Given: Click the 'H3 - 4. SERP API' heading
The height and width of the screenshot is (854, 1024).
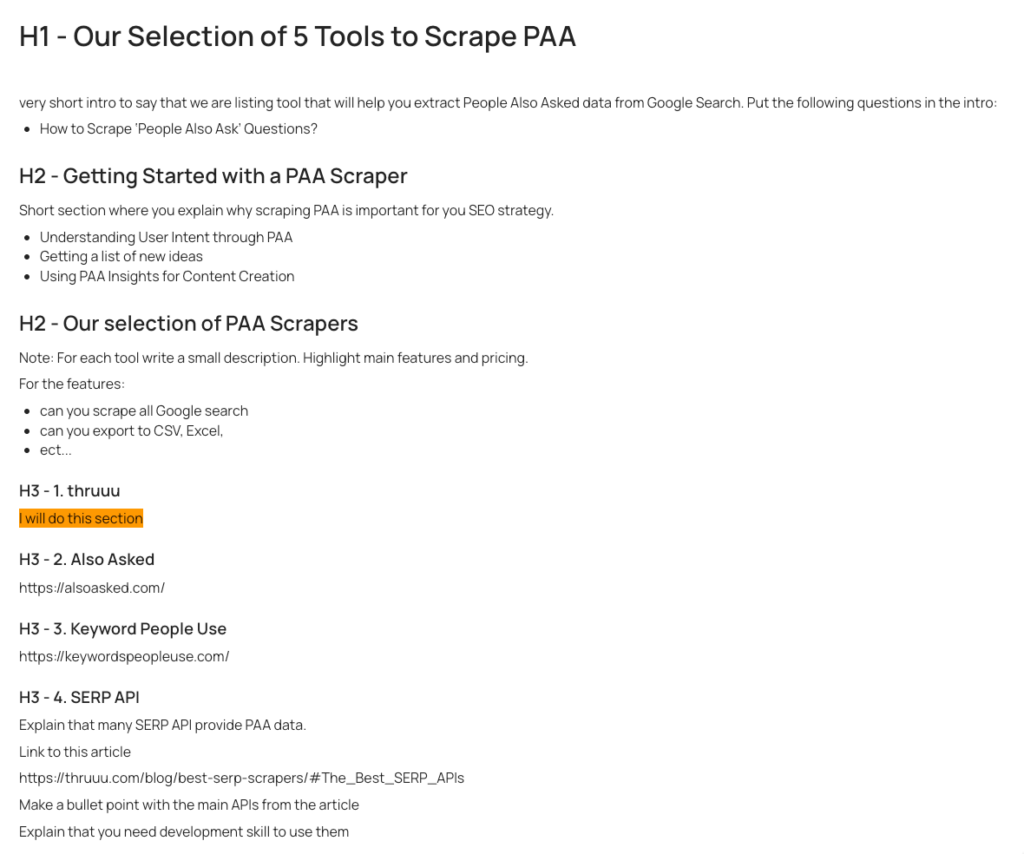Looking at the screenshot, I should (79, 697).
